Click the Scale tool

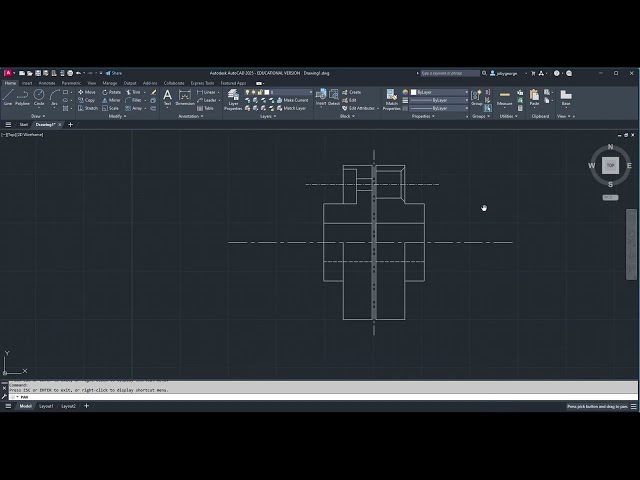pyautogui.click(x=110, y=108)
